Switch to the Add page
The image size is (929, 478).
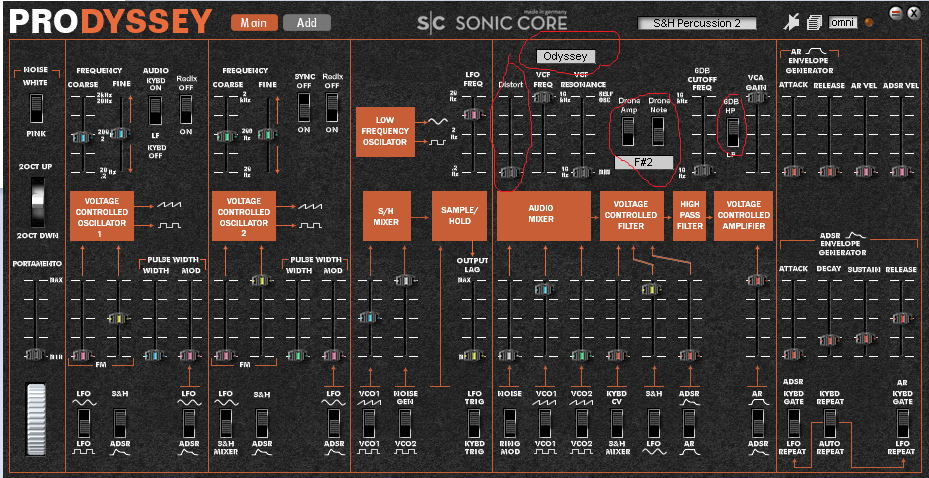pyautogui.click(x=306, y=22)
